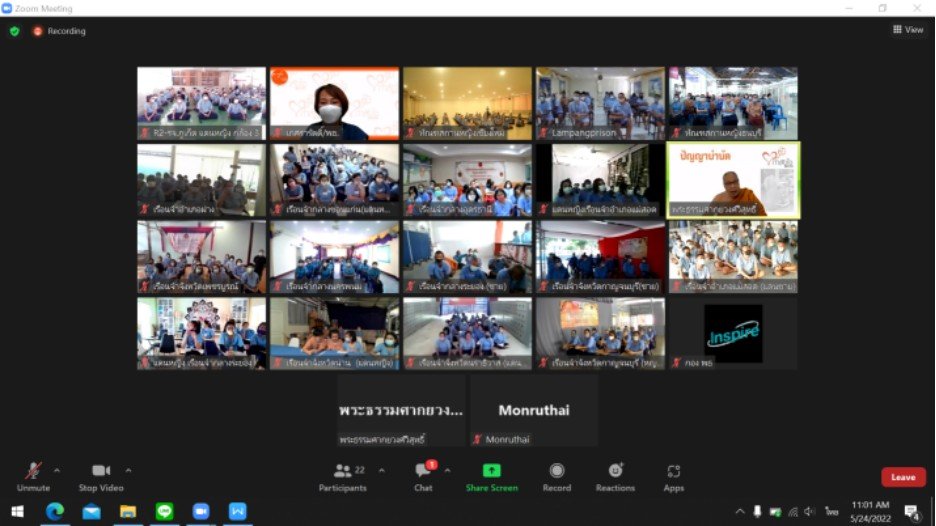Viewport: 936px width, 526px height.
Task: Select the Lampangprison video tile
Action: pos(600,103)
